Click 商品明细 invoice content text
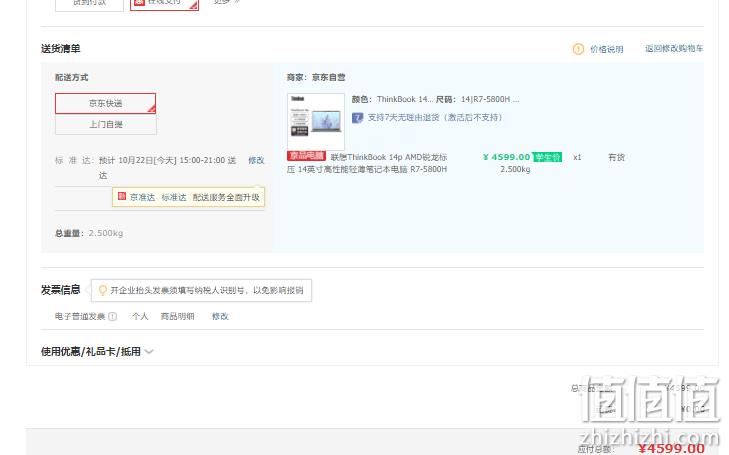 coord(177,317)
